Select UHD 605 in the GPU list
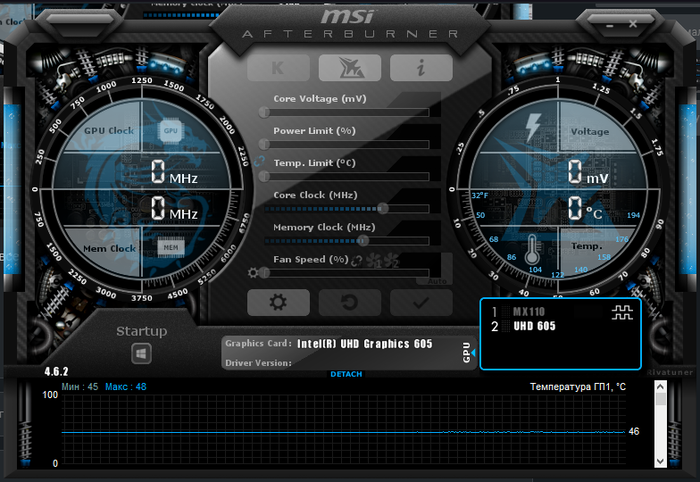This screenshot has height=482, width=700. pos(534,327)
